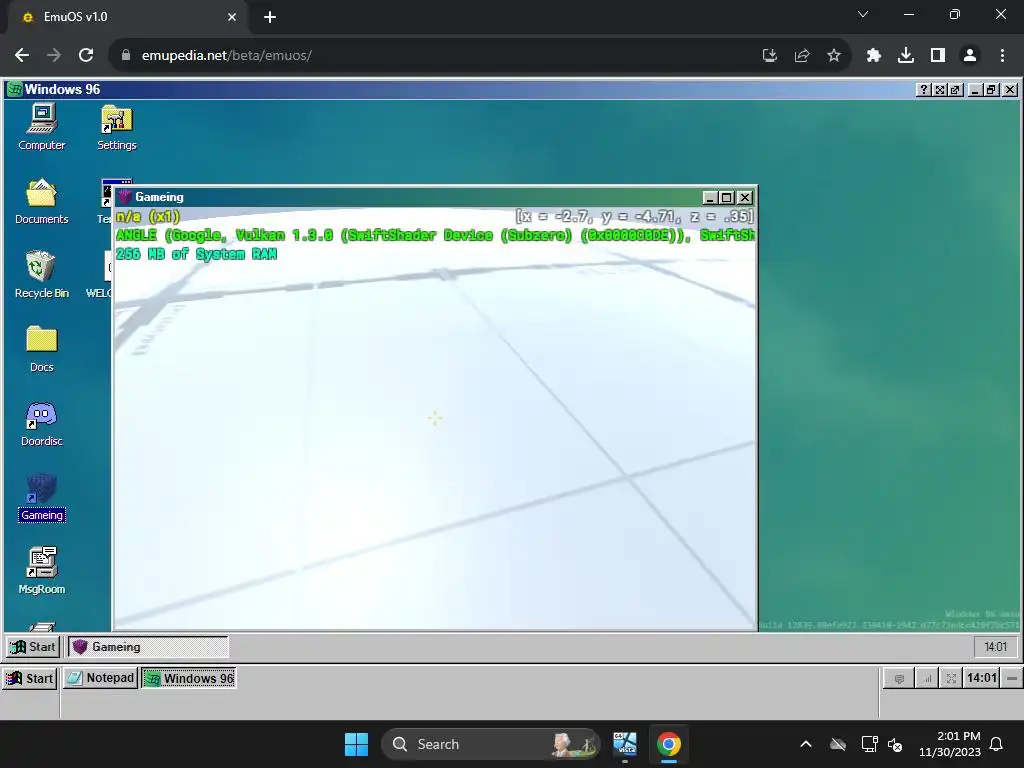Screen dimensions: 1024x768
Task: View site info via the lock icon
Action: tap(125, 56)
